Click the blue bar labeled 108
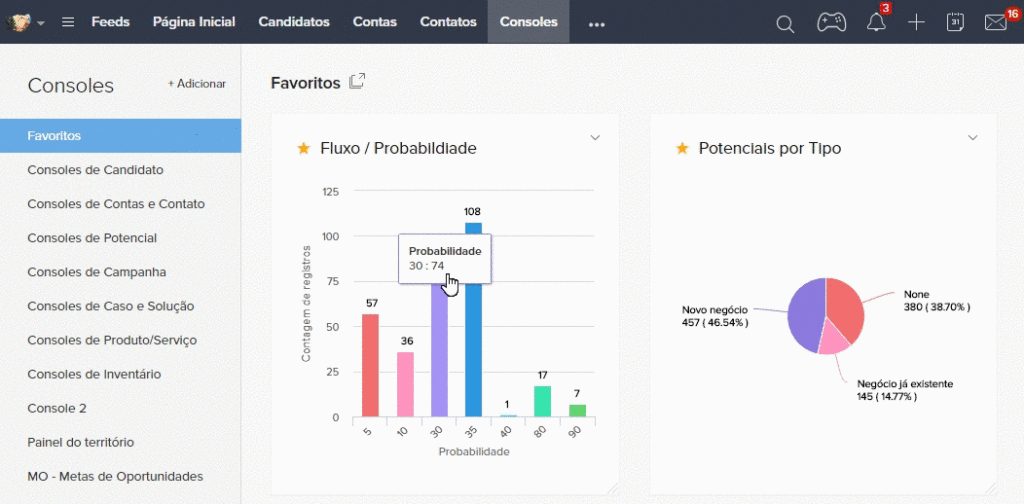Screen dimensions: 1024x504 click(x=473, y=319)
